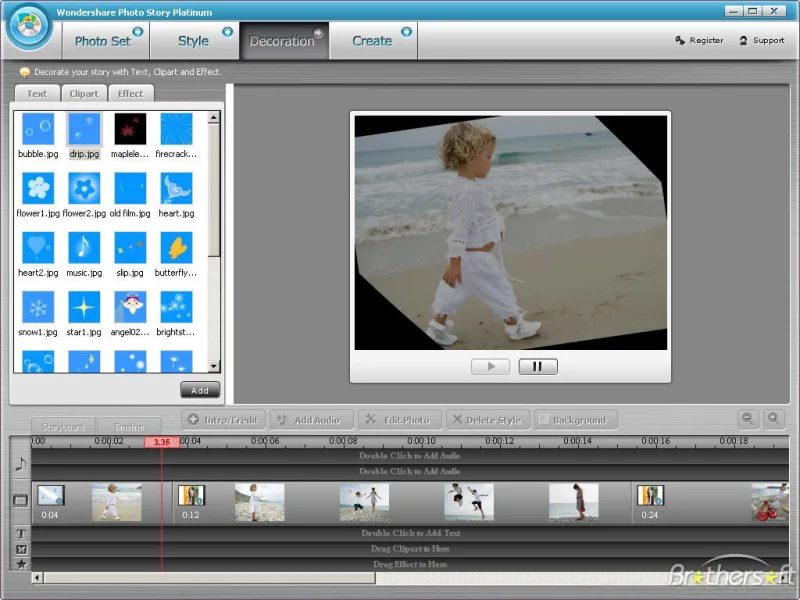
Task: Click the effect track star icon
Action: [x=21, y=564]
